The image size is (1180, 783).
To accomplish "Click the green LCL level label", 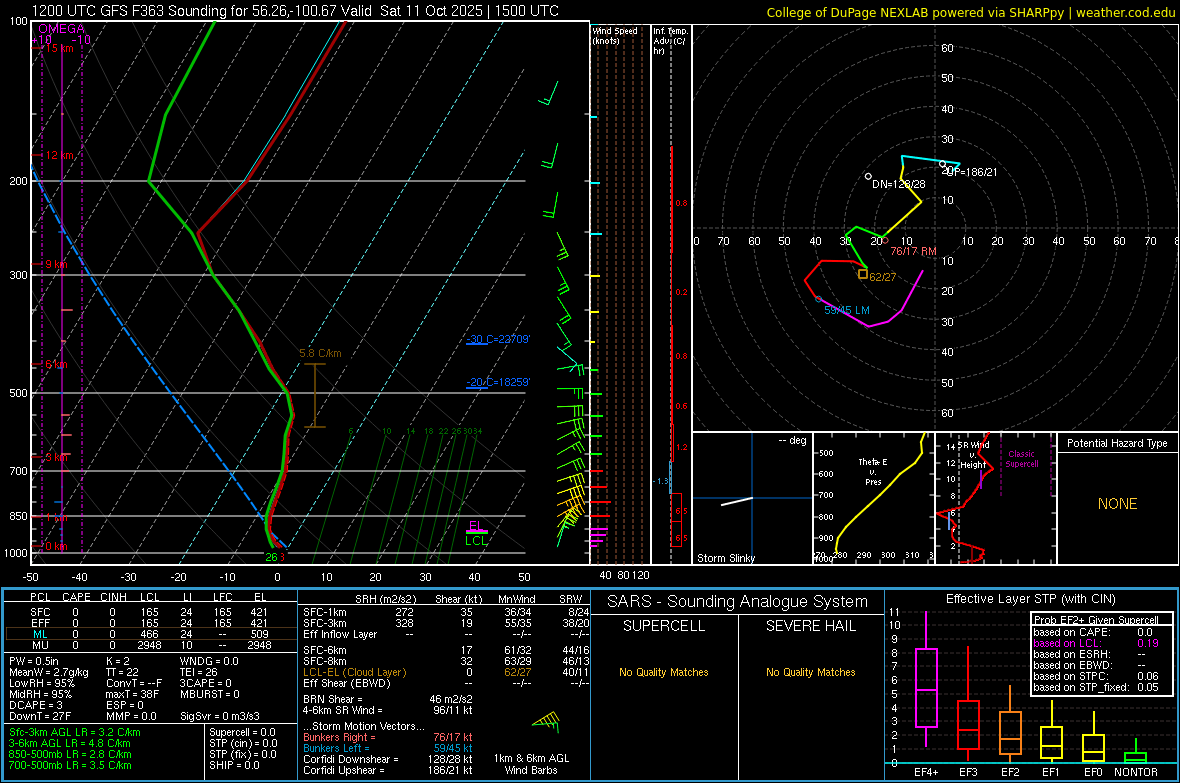I will tap(476, 541).
